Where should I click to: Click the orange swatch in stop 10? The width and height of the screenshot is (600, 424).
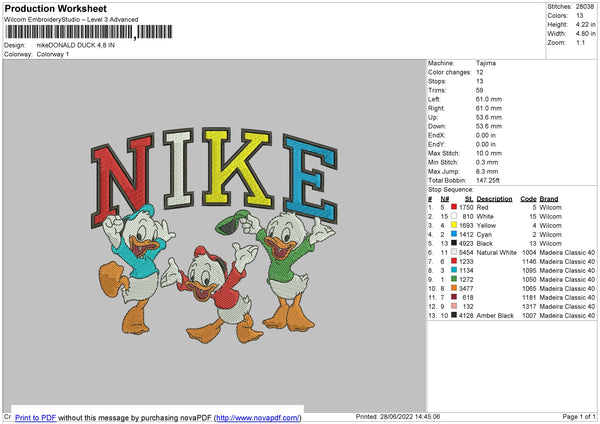point(454,288)
